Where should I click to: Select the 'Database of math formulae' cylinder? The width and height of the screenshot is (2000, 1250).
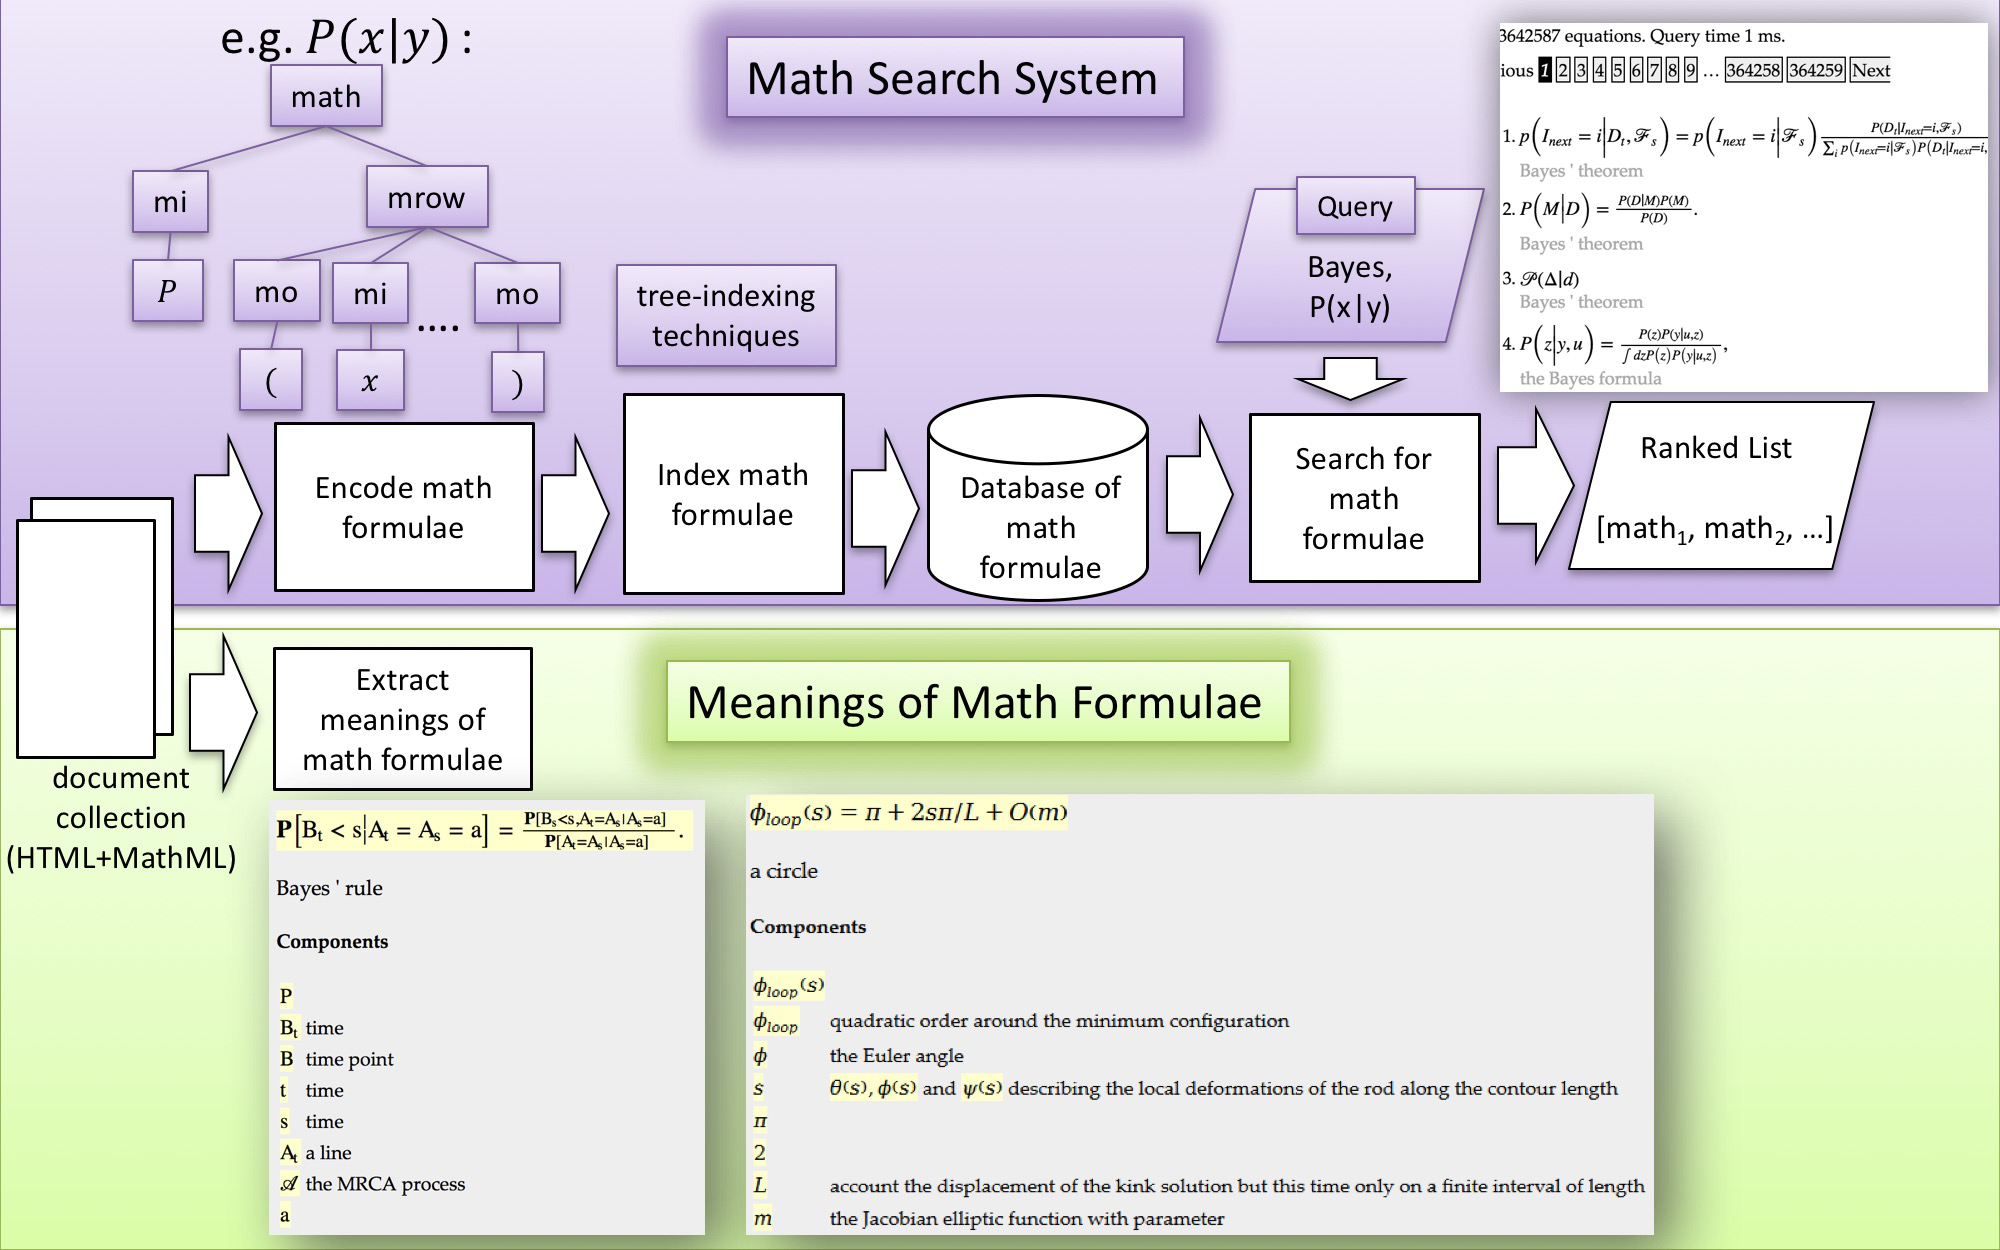pos(1038,500)
